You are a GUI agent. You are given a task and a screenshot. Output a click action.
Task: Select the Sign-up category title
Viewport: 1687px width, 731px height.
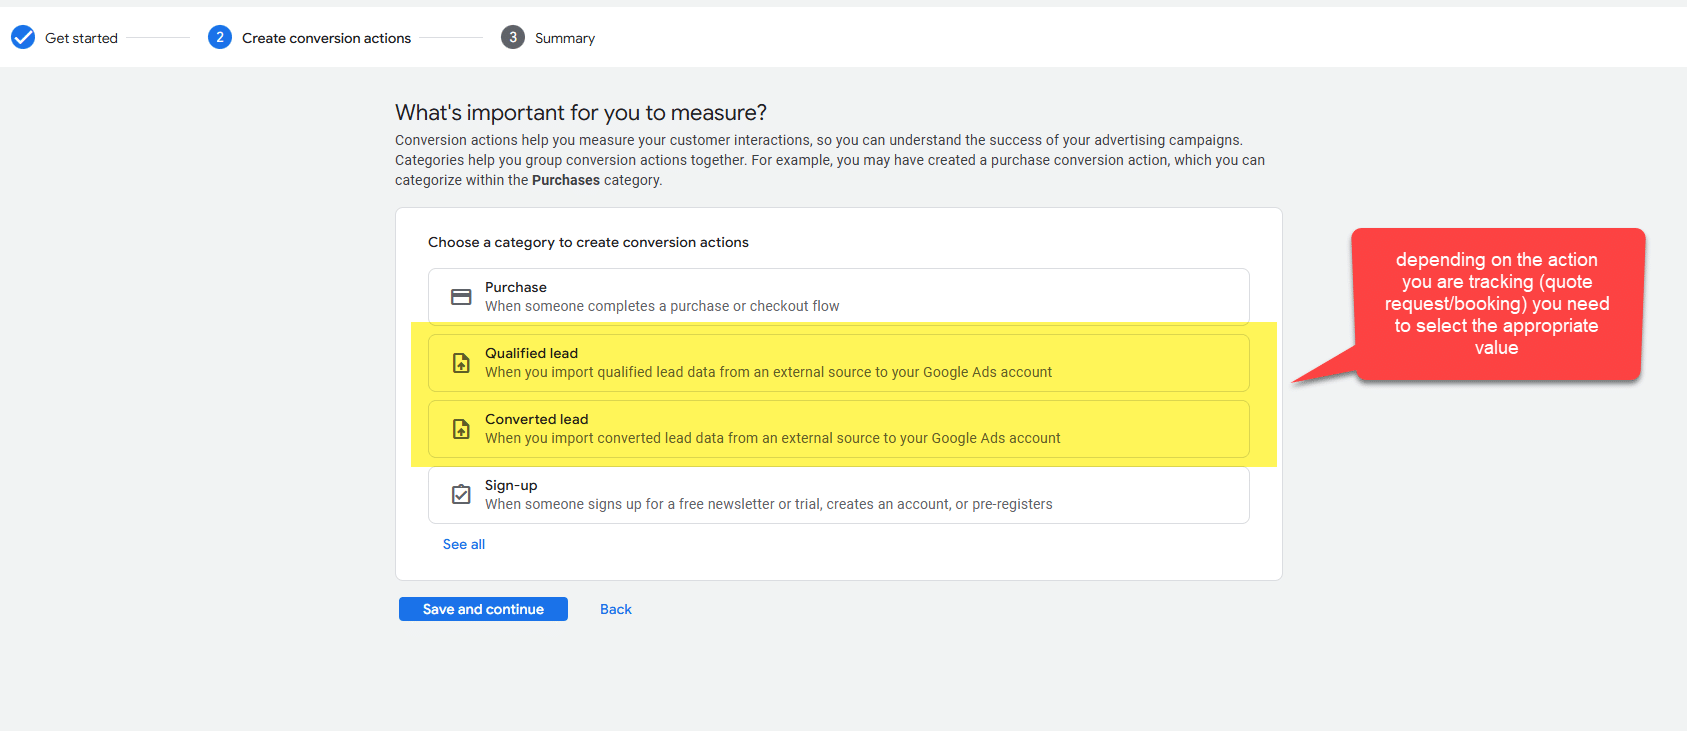point(511,486)
